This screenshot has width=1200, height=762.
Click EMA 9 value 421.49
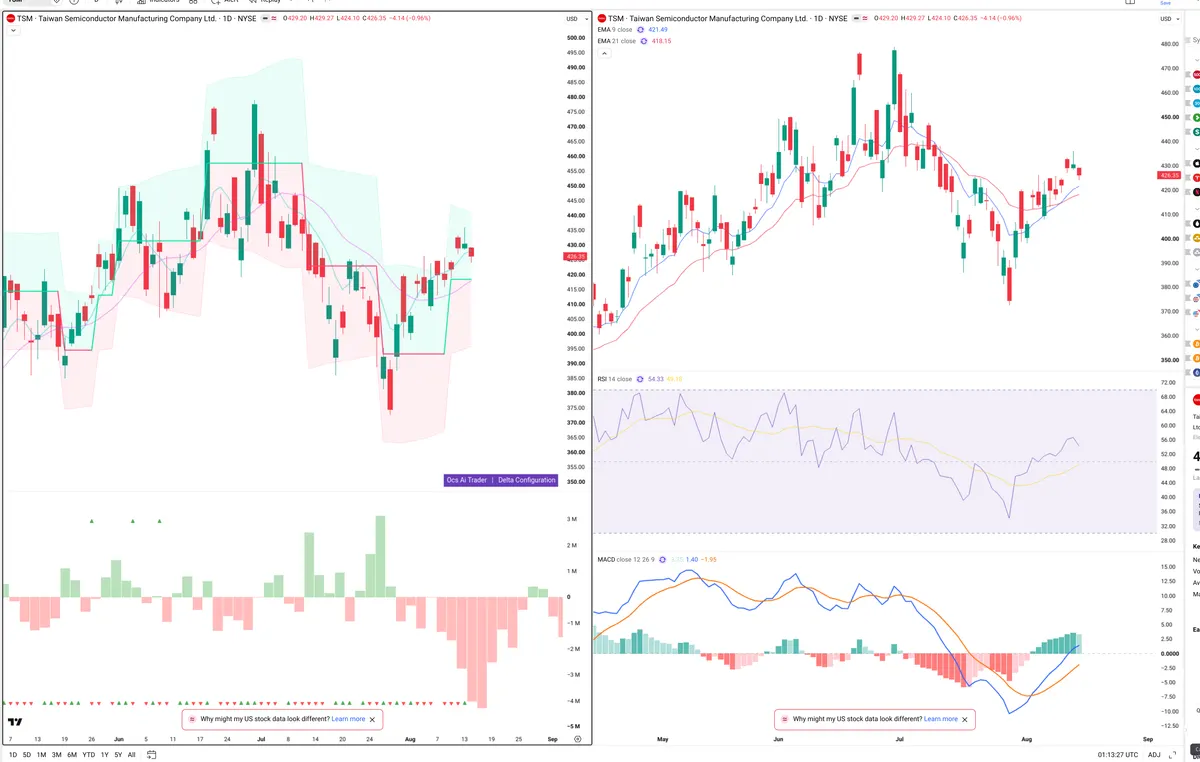point(660,30)
